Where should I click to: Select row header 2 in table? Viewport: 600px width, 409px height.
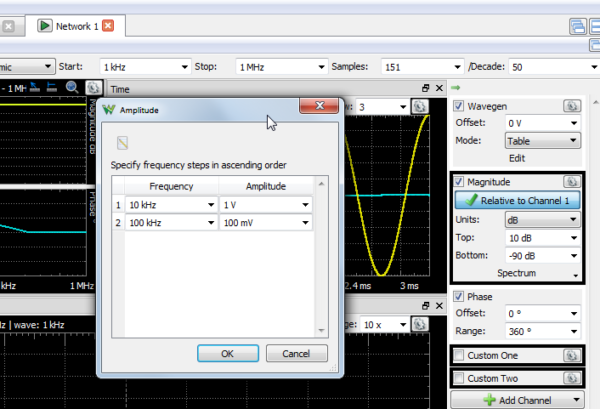(x=118, y=223)
